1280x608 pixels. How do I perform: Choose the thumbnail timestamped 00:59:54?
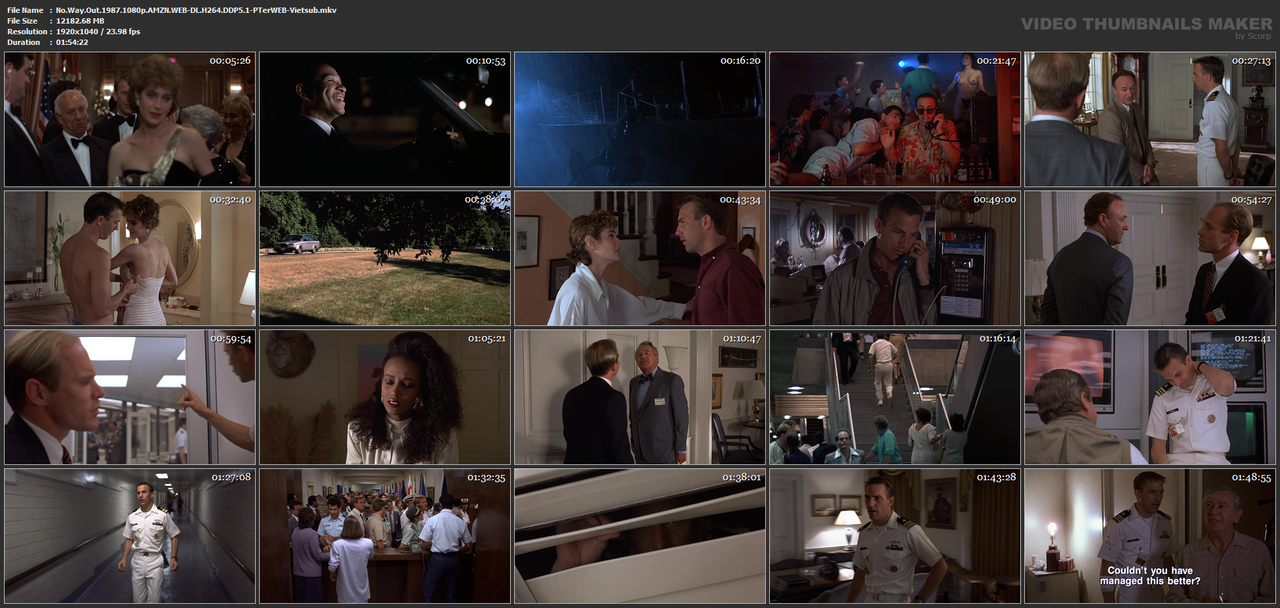coord(129,397)
